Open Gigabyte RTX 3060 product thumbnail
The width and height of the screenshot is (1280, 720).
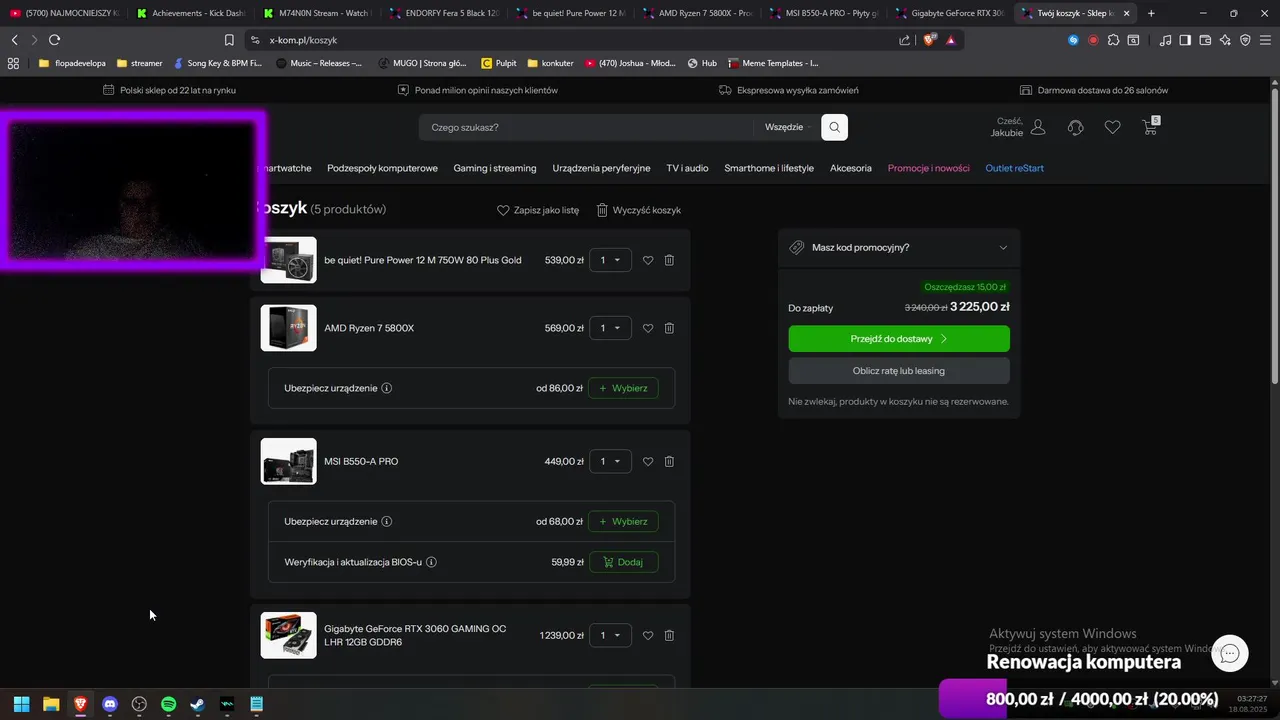288,635
